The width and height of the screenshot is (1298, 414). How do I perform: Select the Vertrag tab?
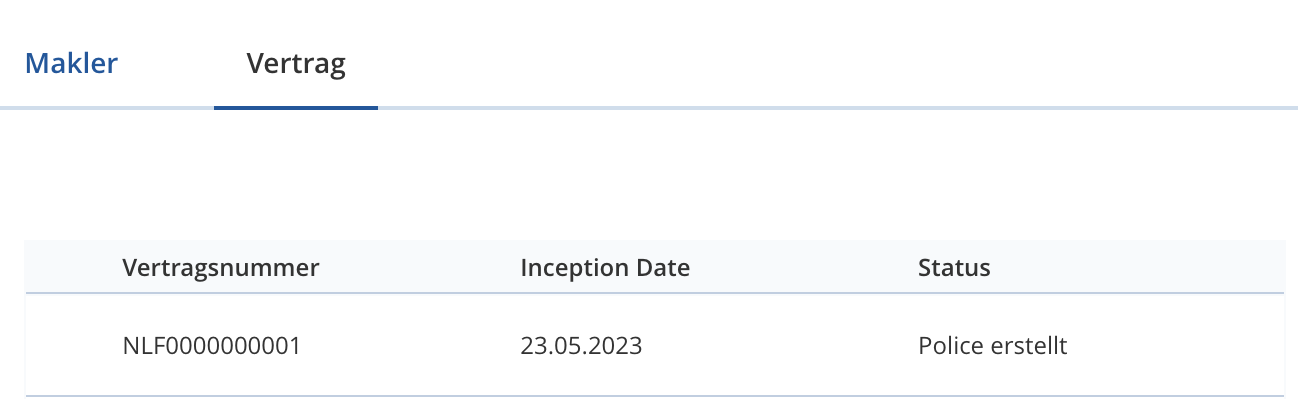coord(296,64)
